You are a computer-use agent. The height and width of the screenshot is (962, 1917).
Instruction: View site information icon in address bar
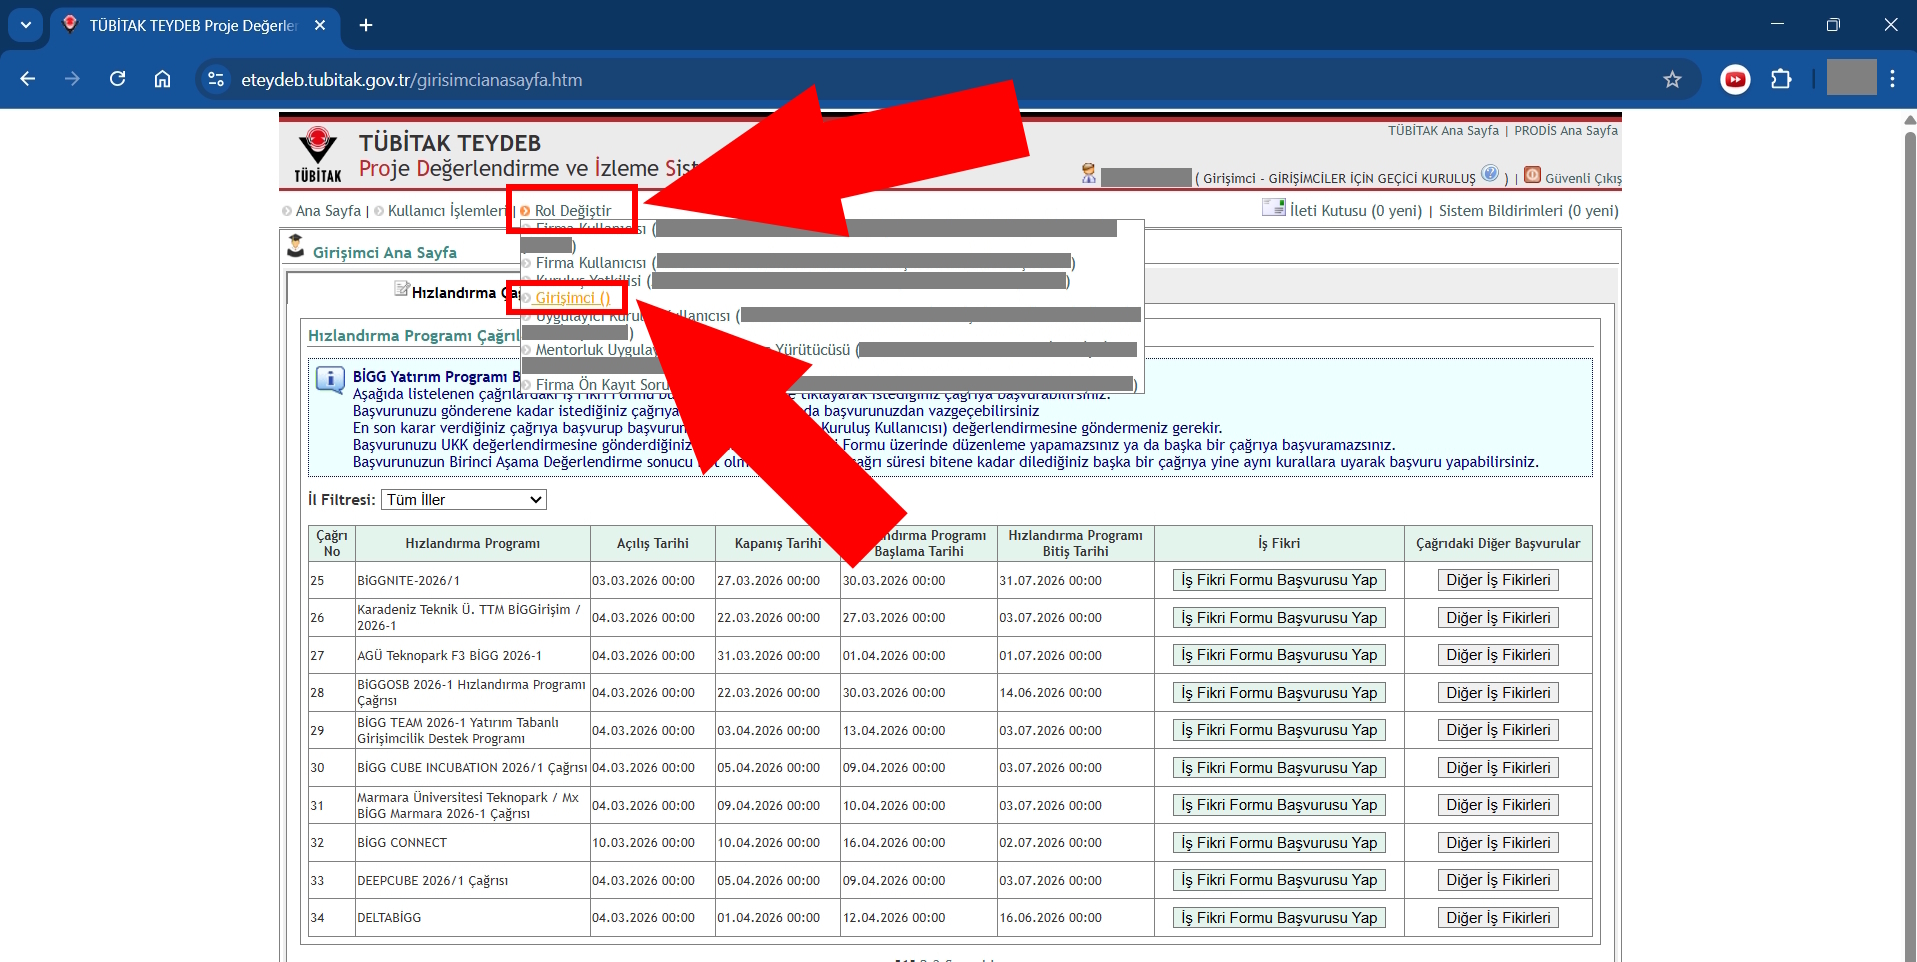pyautogui.click(x=216, y=80)
